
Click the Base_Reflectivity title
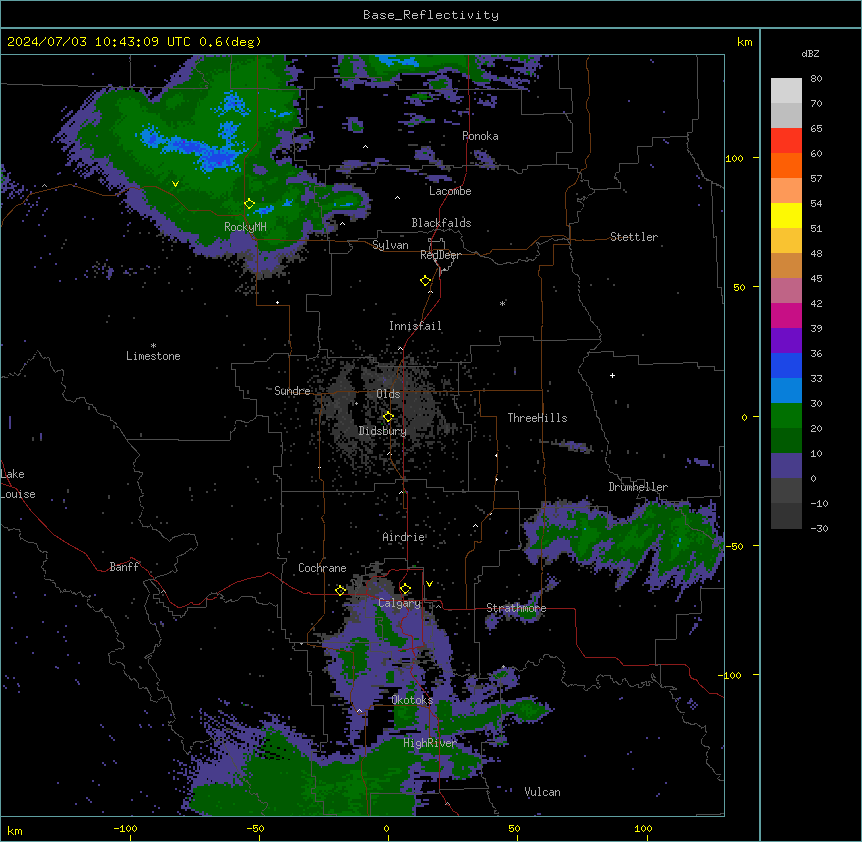point(431,15)
